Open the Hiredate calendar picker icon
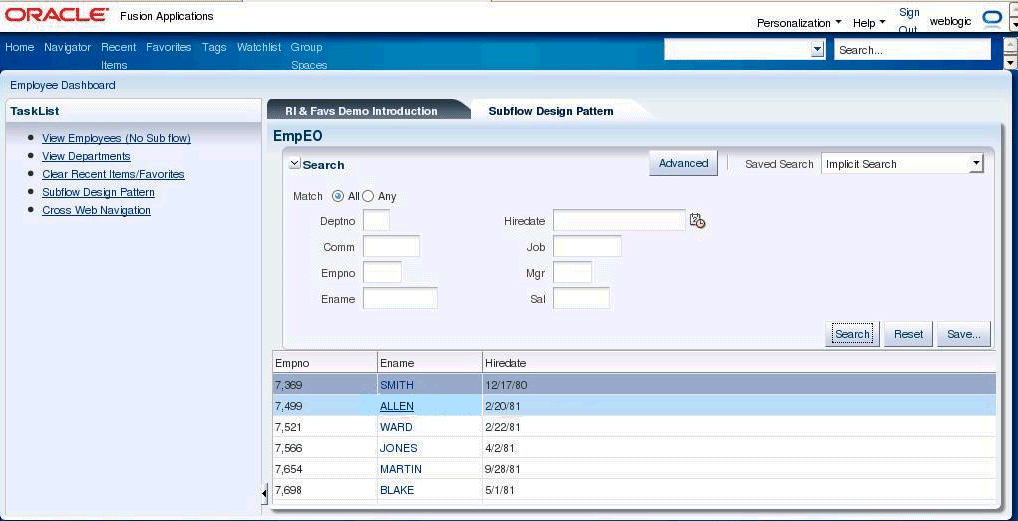This screenshot has height=521, width=1018. tap(697, 221)
